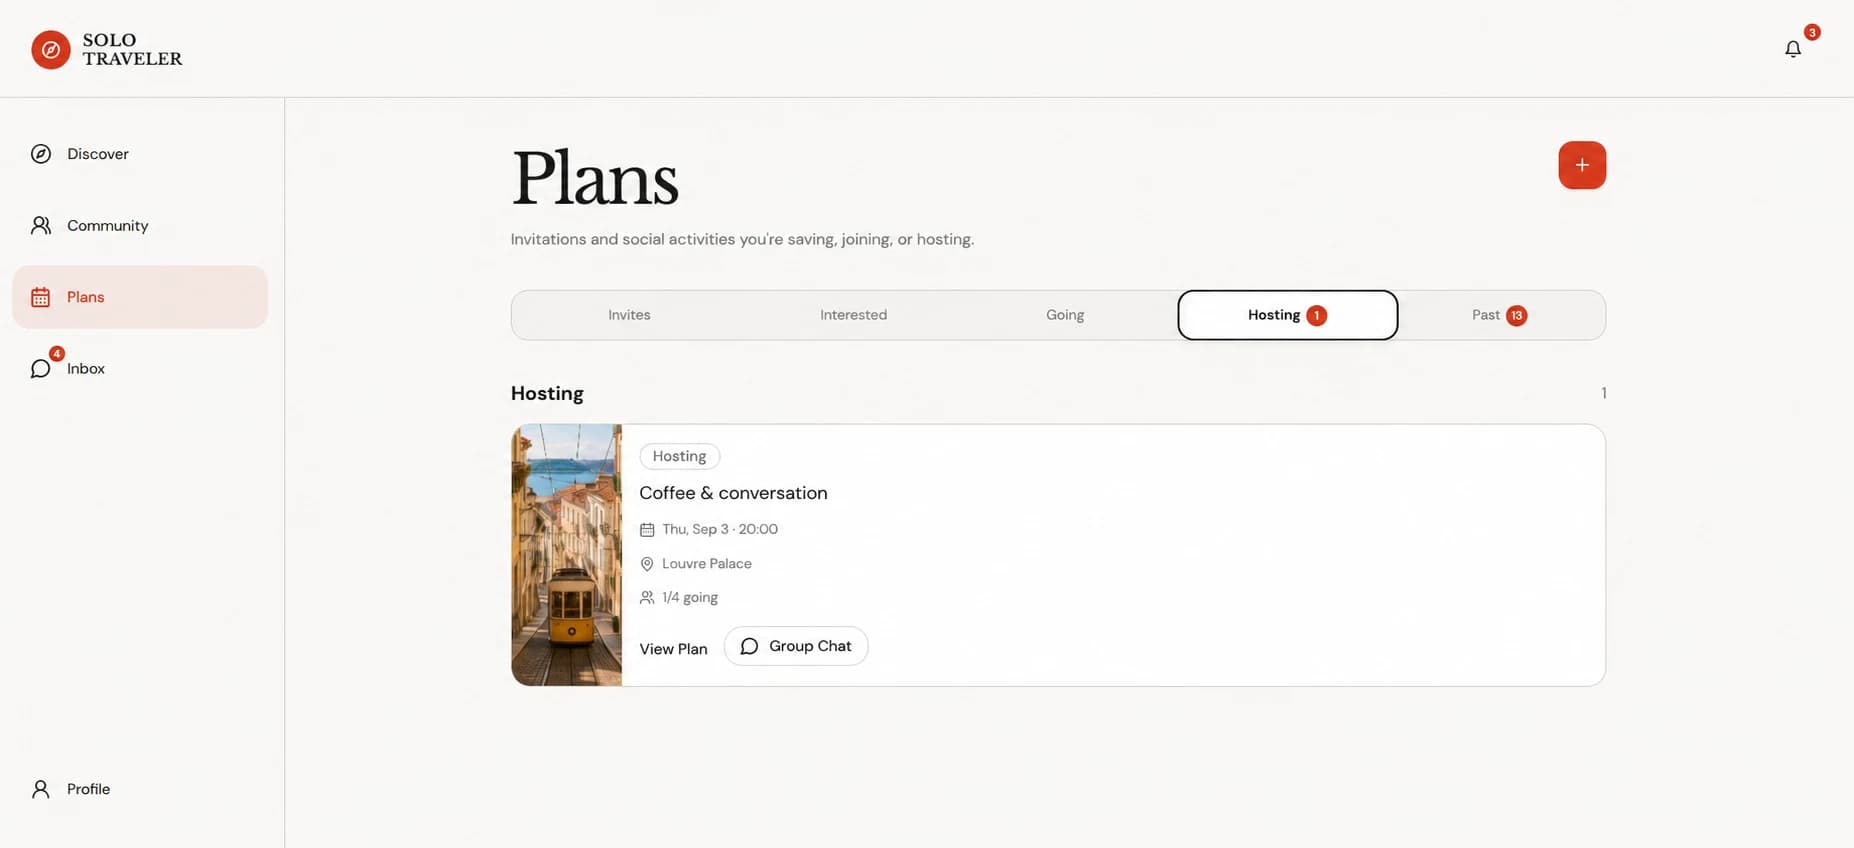
Task: Click the red 13 badge on Past tab
Action: point(1516,315)
